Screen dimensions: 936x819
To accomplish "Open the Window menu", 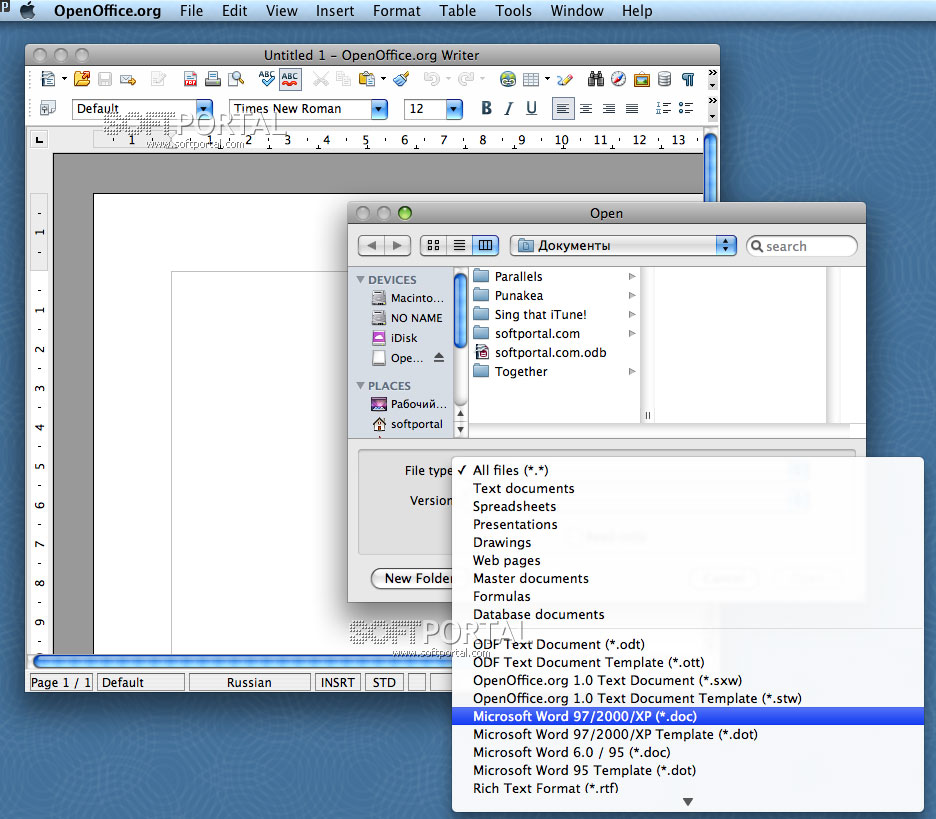I will [577, 11].
